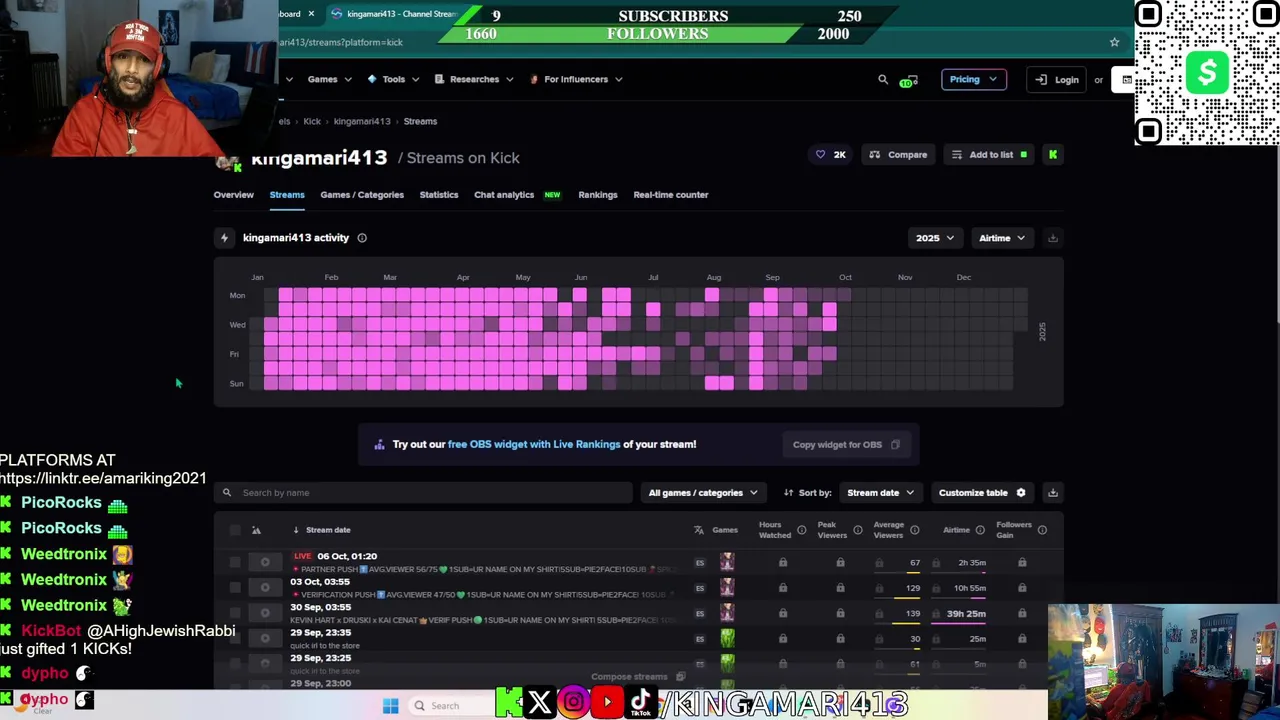This screenshot has width=1280, height=720.
Task: Click the Peak Viewers info icon
Action: (x=857, y=530)
